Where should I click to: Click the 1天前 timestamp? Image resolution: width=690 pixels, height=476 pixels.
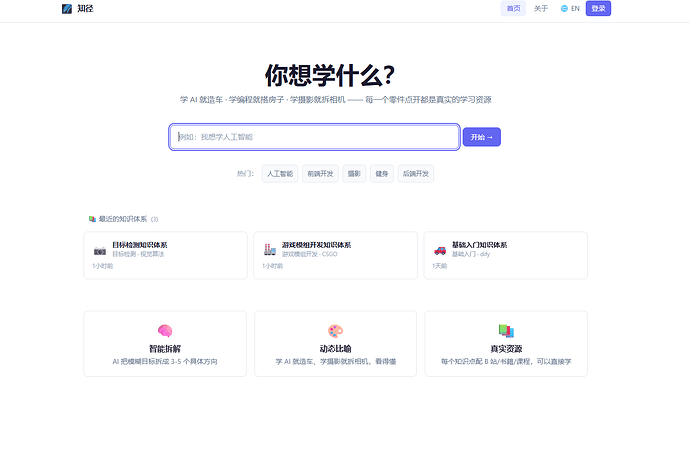[440, 266]
